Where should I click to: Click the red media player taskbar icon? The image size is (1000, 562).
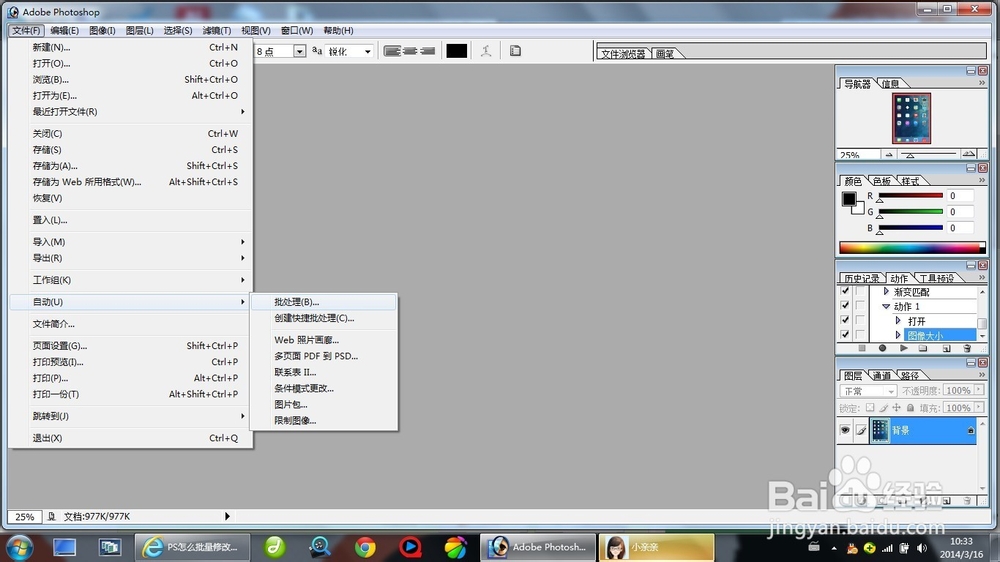(410, 547)
